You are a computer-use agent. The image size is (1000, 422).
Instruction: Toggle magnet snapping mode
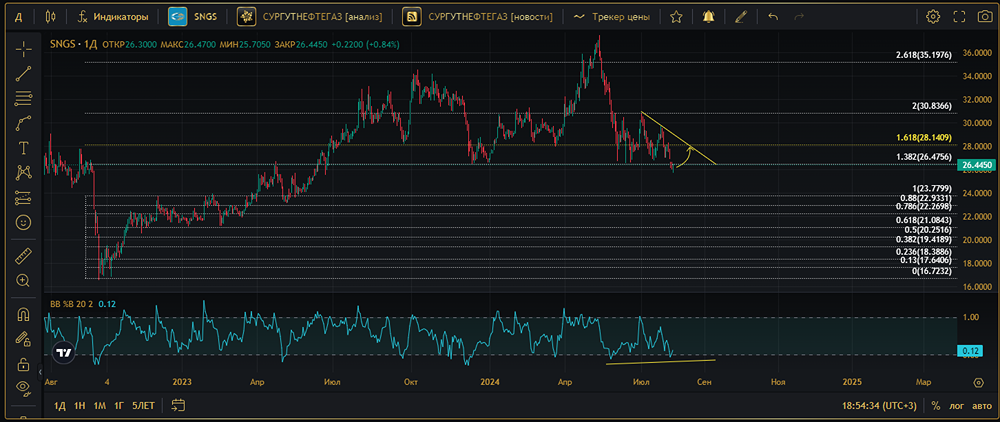pyautogui.click(x=24, y=314)
